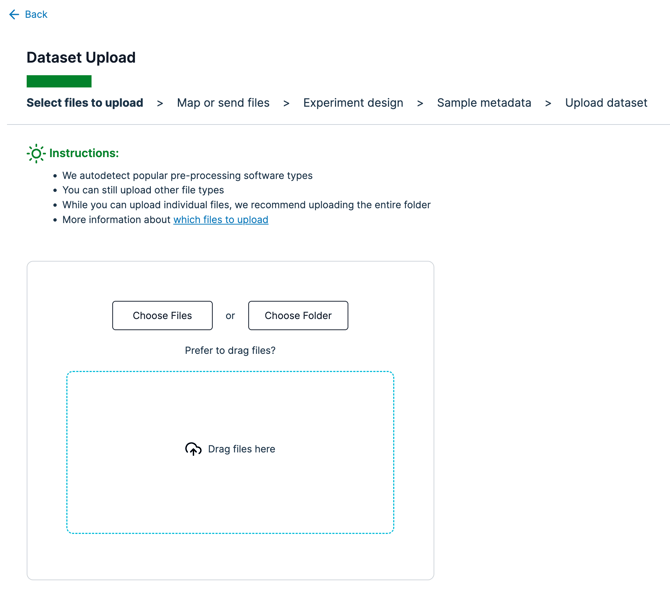Click the back arrow icon
This screenshot has width=670, height=601.
pyautogui.click(x=14, y=15)
